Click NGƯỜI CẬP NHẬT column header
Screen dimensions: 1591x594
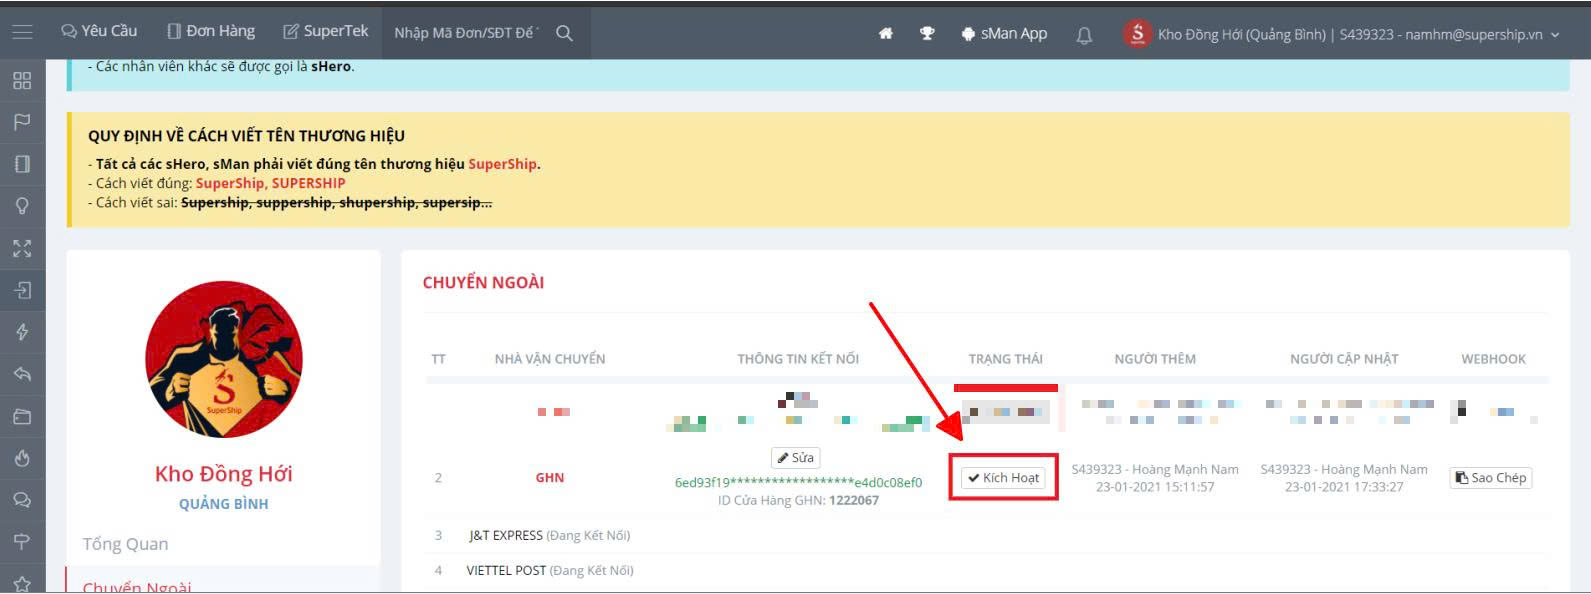tap(1344, 359)
